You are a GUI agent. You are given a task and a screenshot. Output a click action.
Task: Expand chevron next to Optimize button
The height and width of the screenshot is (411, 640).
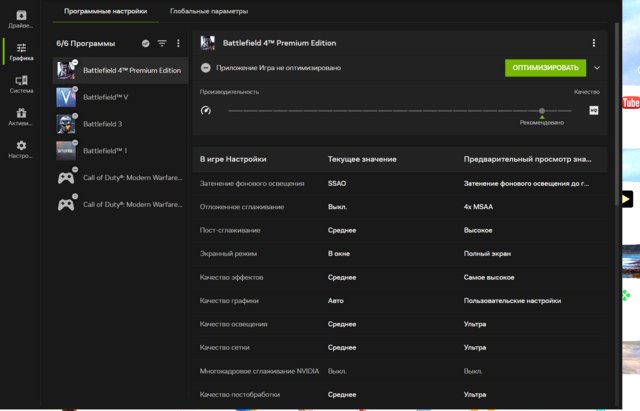pyautogui.click(x=597, y=68)
